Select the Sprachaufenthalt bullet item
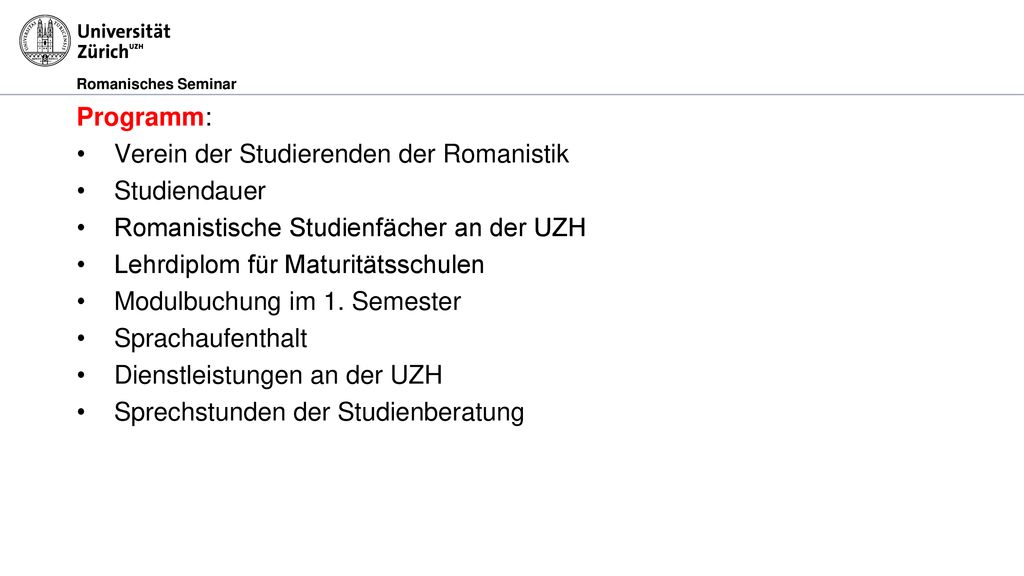This screenshot has height=576, width=1024. pos(210,338)
